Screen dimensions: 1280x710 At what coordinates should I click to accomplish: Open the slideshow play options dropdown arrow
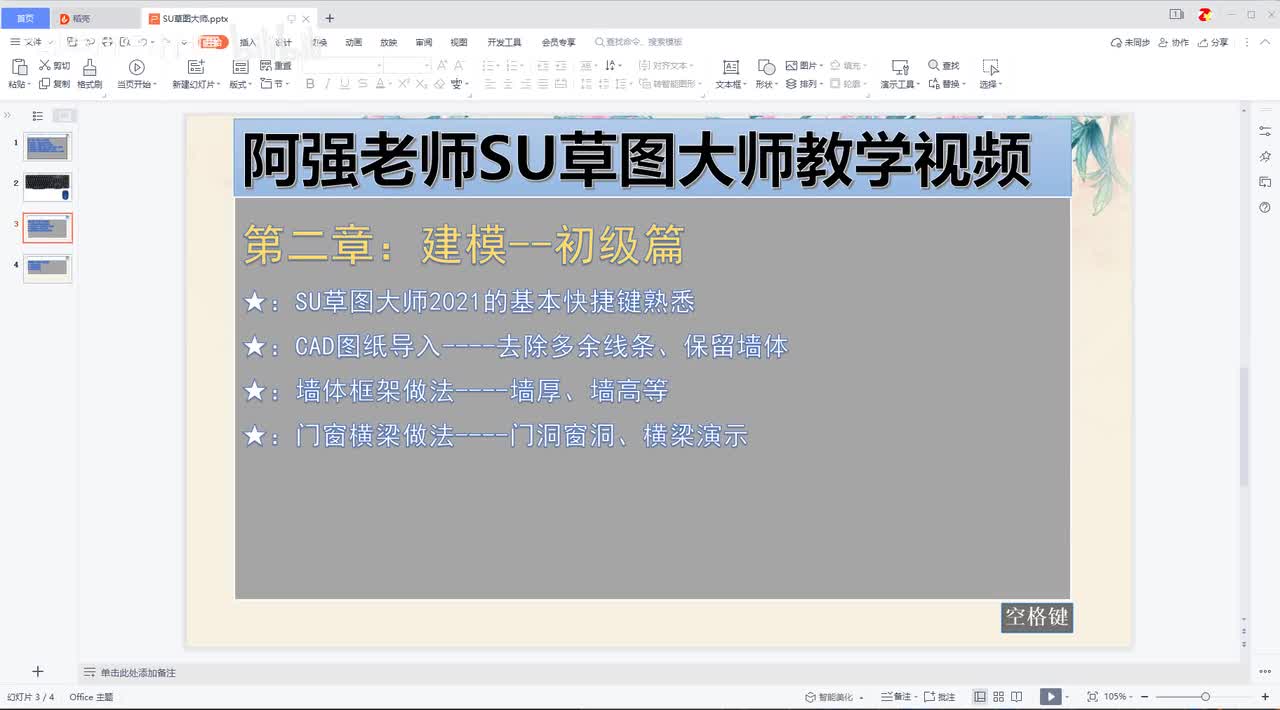point(1067,696)
